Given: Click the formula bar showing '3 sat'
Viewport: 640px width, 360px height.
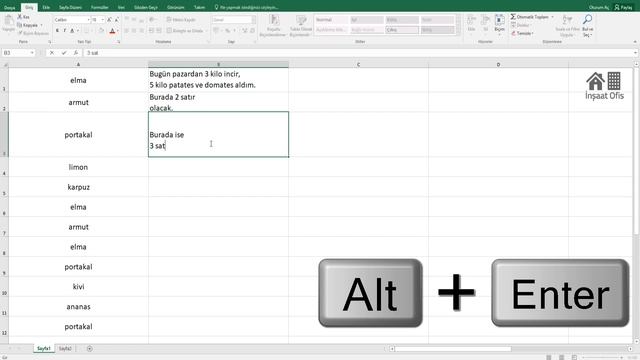Looking at the screenshot, I should click(358, 53).
